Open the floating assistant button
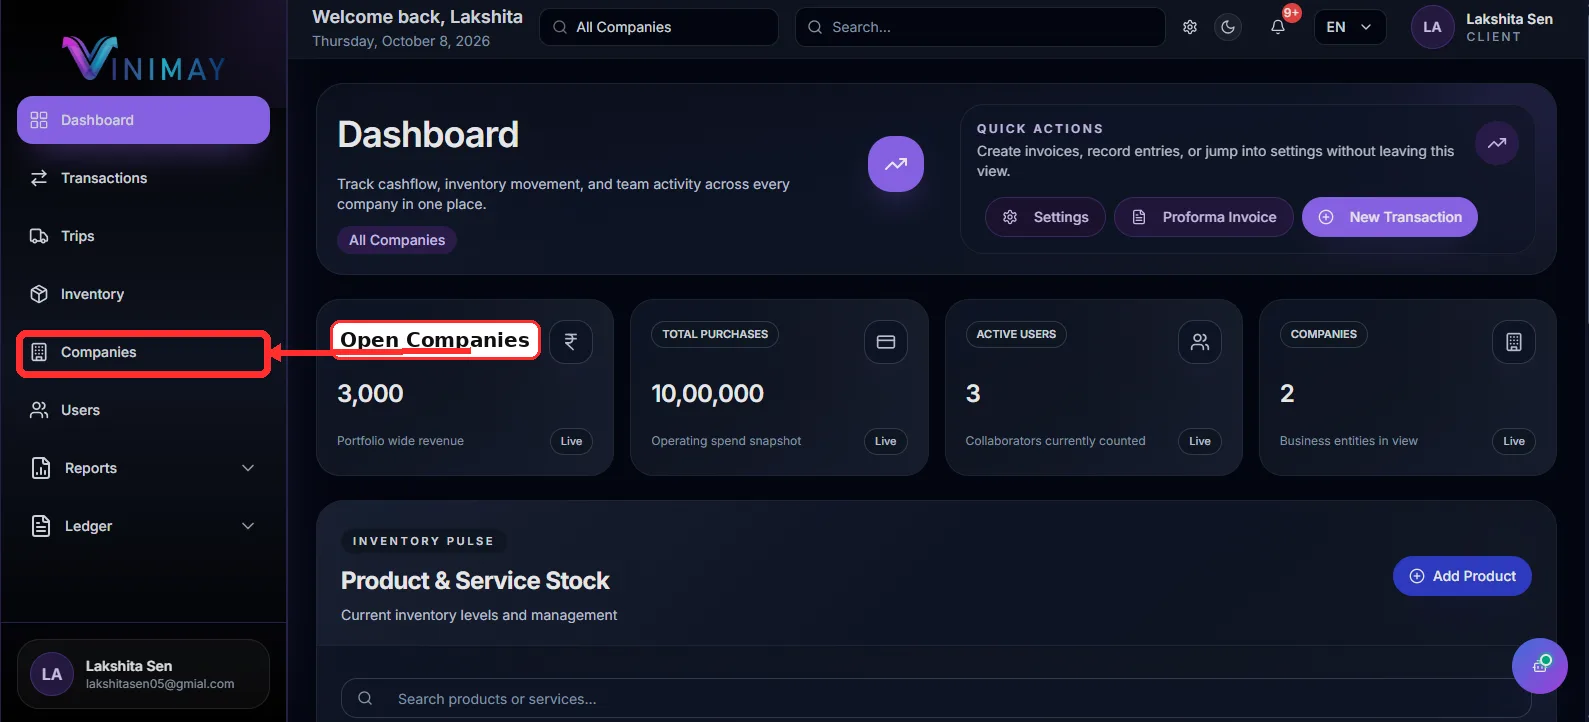This screenshot has width=1589, height=722. coord(1540,666)
